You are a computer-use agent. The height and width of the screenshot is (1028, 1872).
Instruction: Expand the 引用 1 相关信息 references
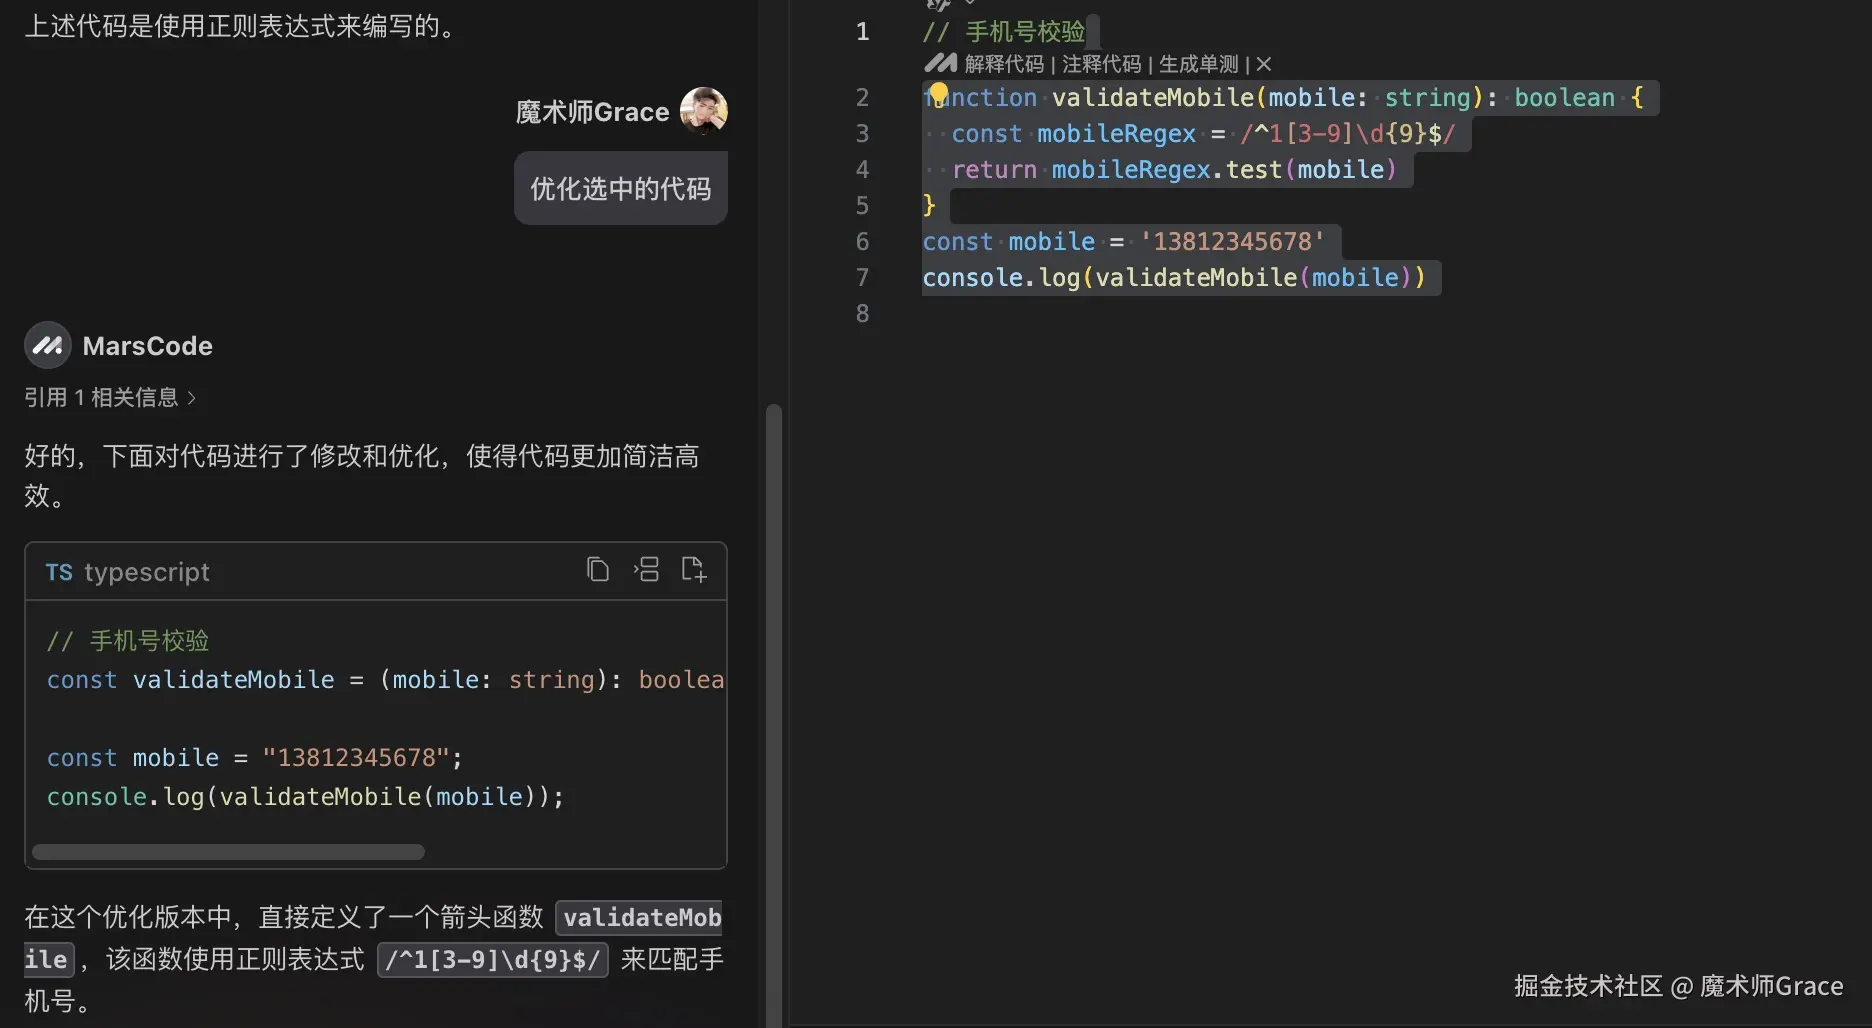click(x=110, y=397)
